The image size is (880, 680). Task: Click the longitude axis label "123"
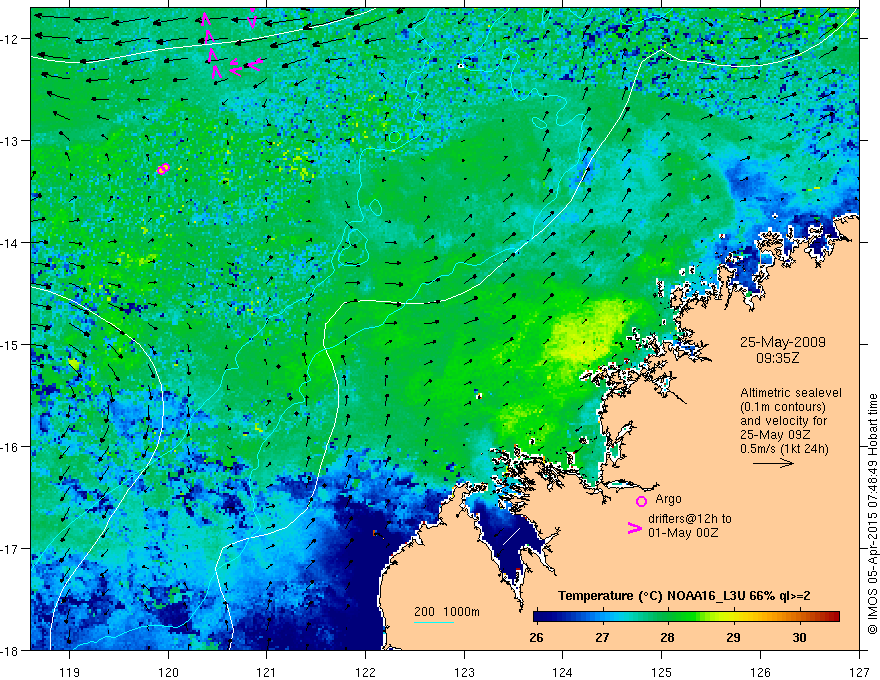click(464, 672)
